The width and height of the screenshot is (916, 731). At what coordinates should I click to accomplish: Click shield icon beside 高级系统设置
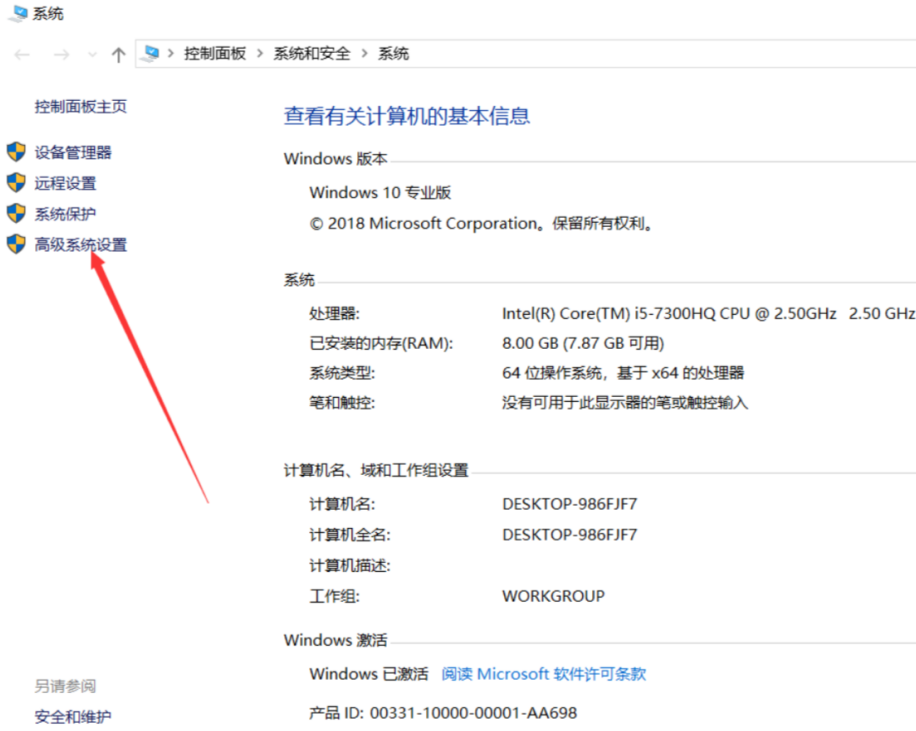pos(16,244)
